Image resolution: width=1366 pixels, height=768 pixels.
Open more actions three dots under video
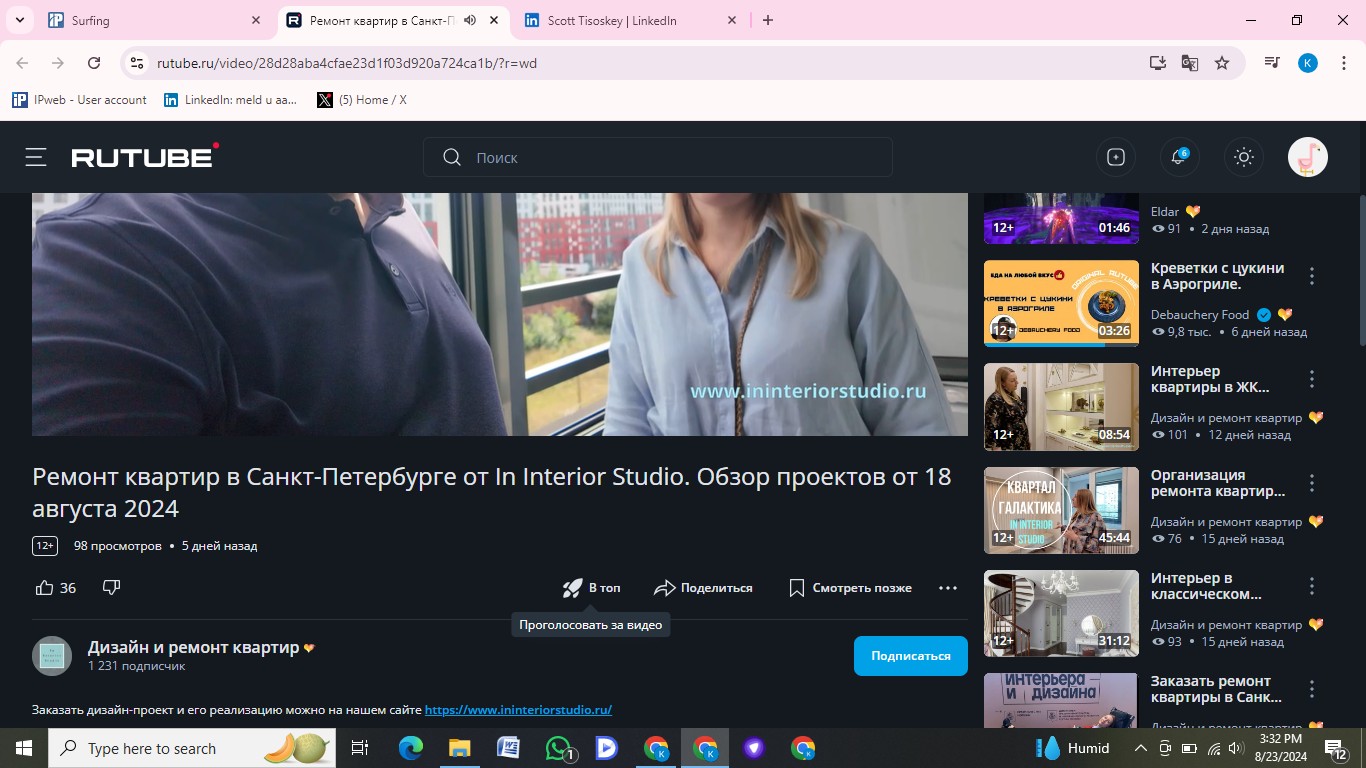click(948, 588)
